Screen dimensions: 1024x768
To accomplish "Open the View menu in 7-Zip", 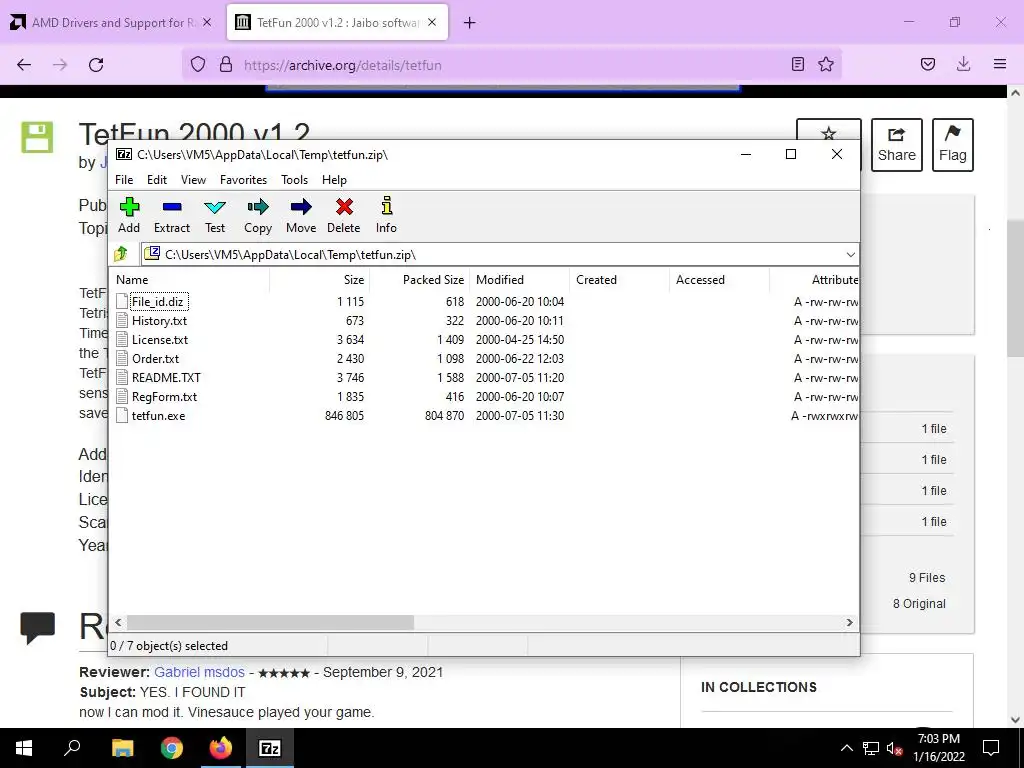I will [193, 180].
